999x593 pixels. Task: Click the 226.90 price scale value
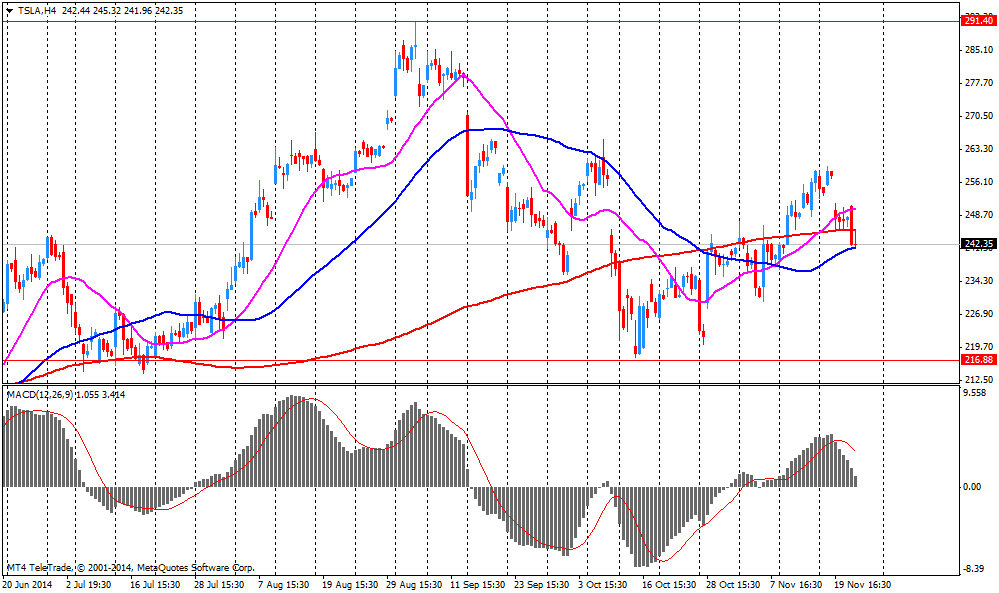click(979, 314)
